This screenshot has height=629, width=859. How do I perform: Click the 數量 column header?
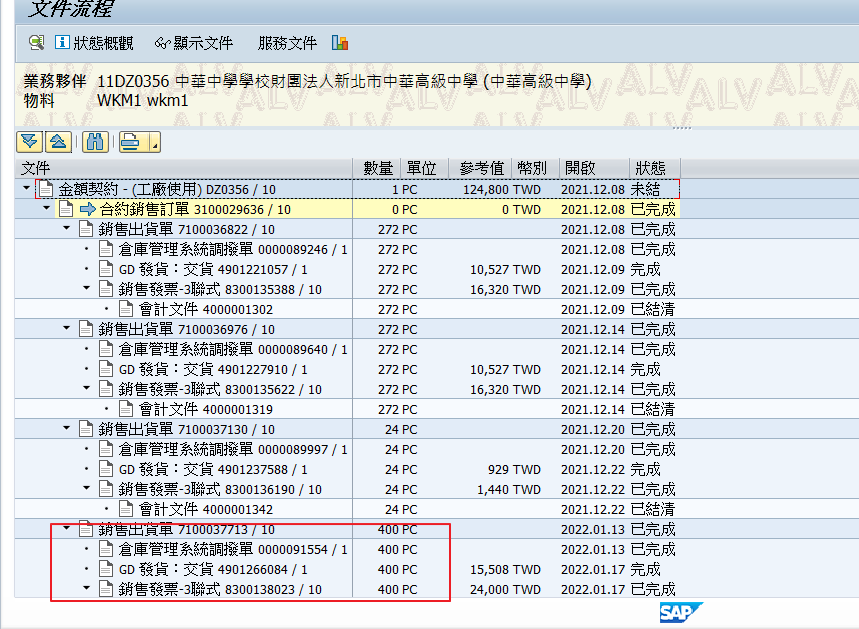[377, 168]
